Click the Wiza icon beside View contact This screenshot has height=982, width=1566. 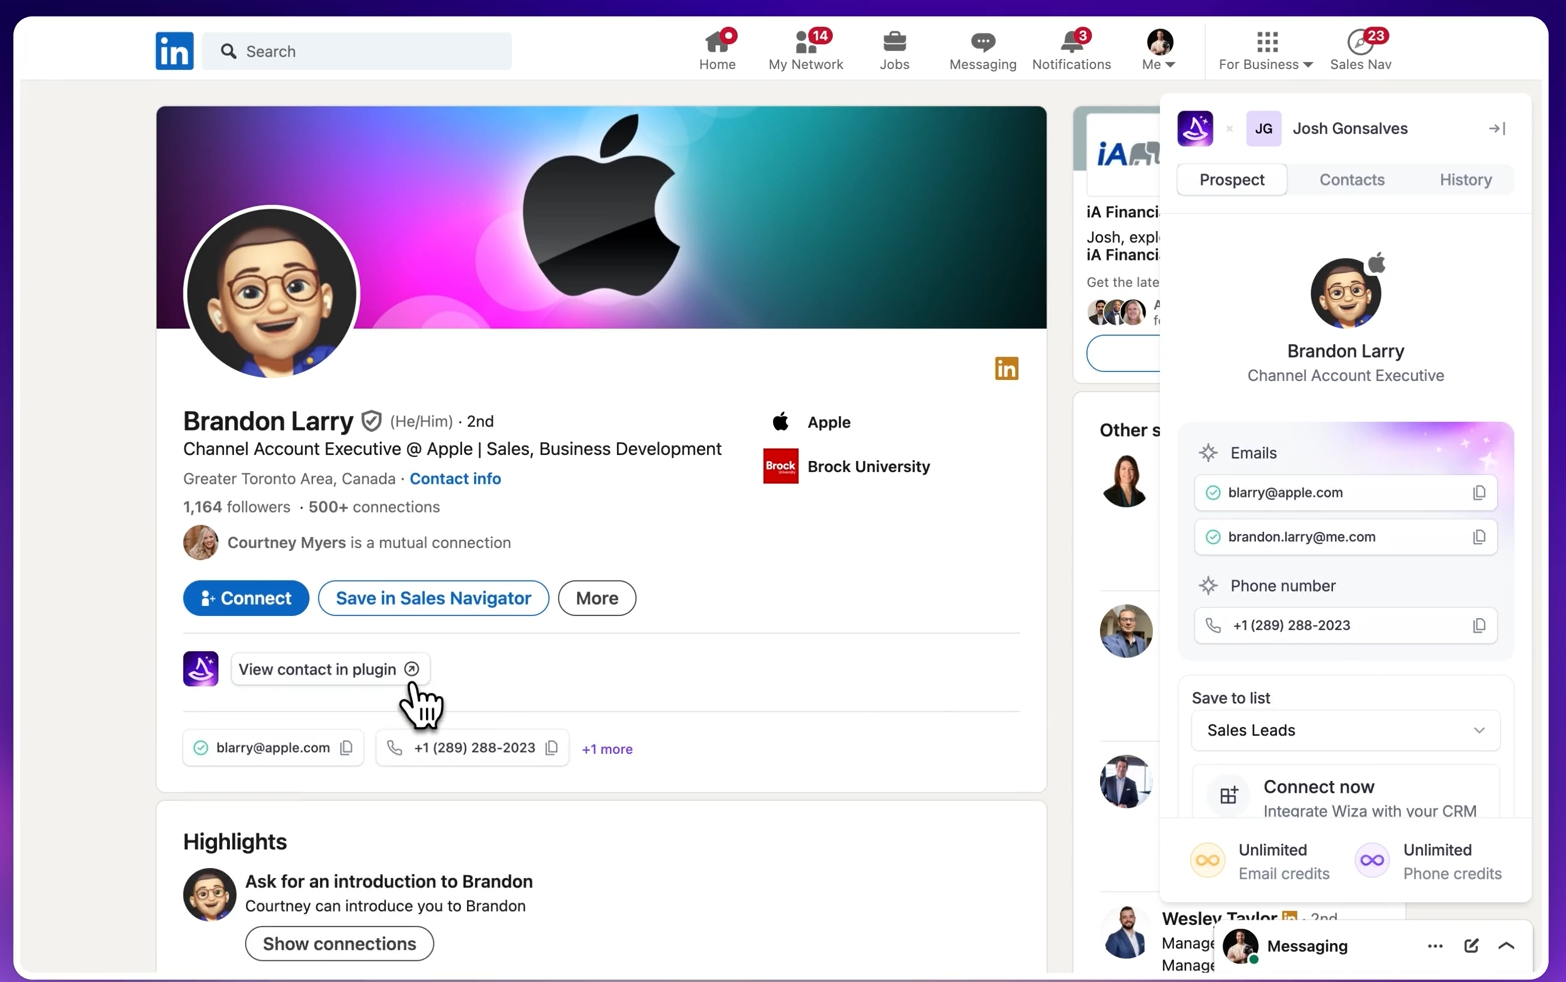pyautogui.click(x=201, y=669)
